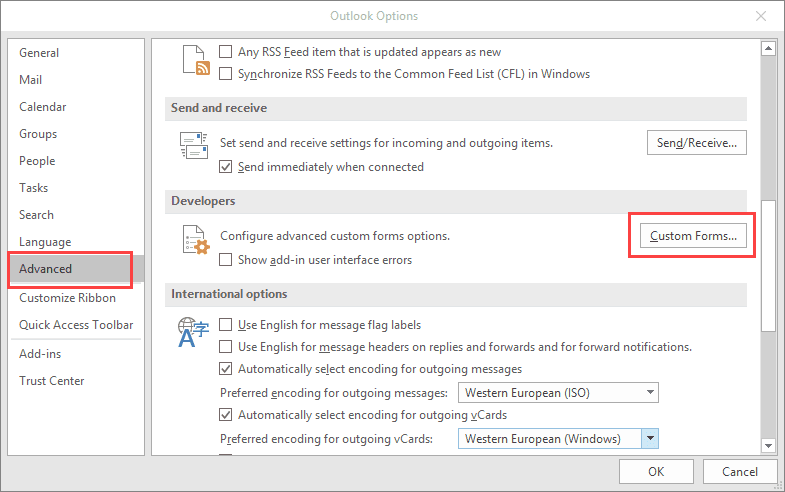Click the international language globe icon
785x492 pixels.
click(x=193, y=332)
